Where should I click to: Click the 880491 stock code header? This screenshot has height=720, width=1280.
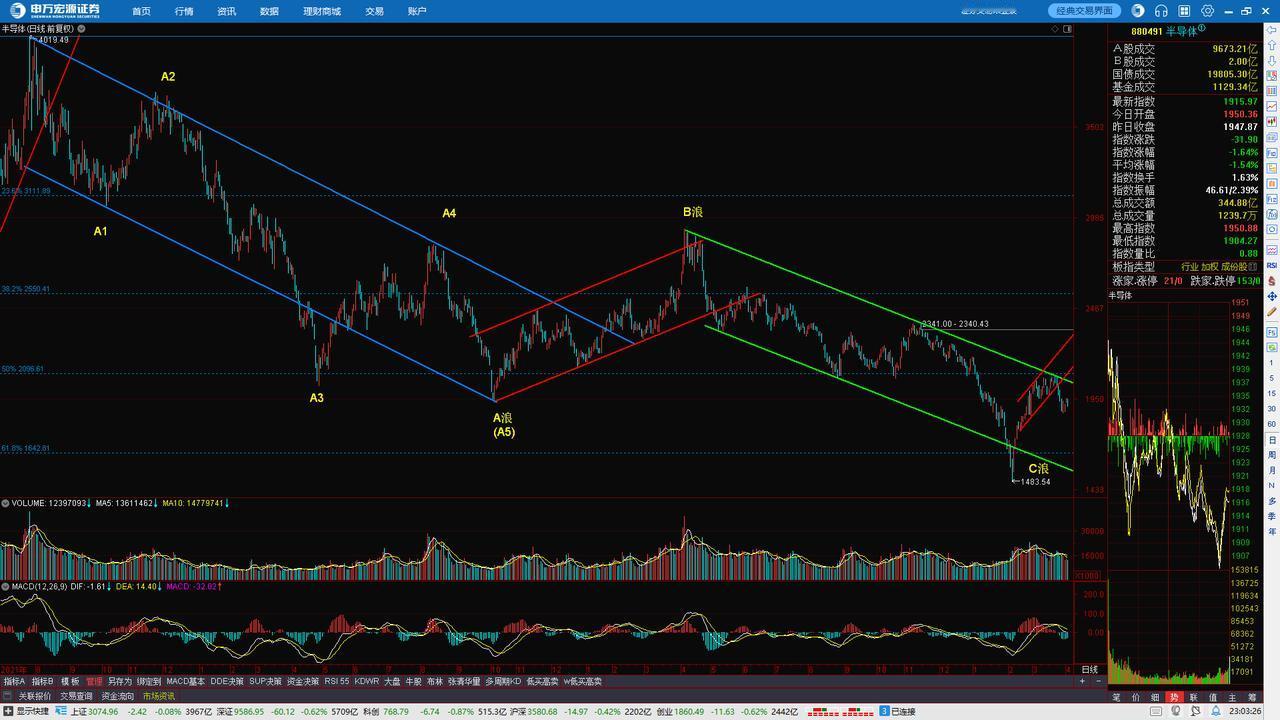tap(1147, 30)
